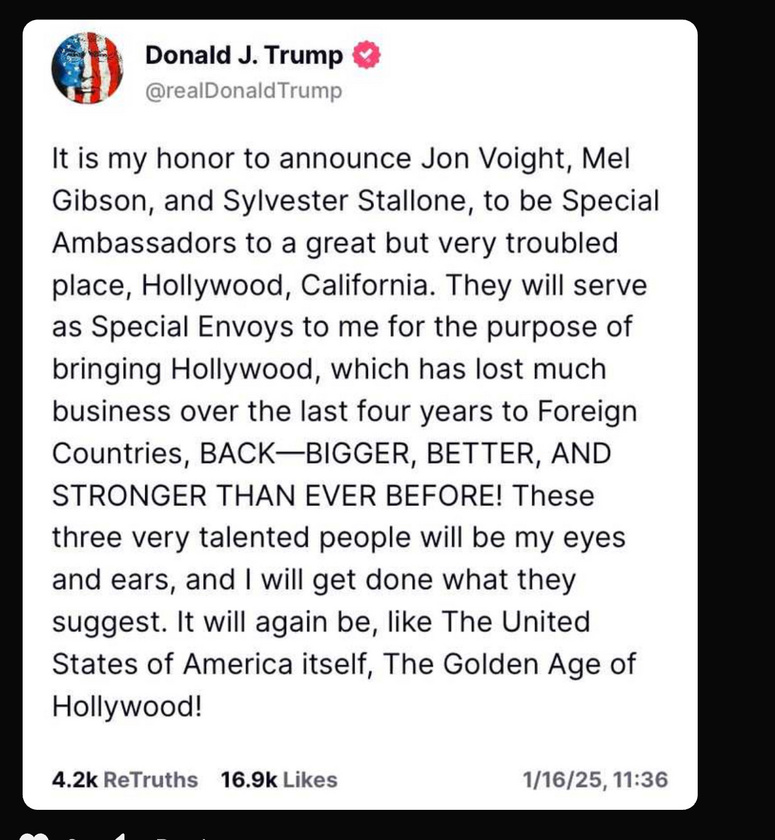Click 'STRONGER THAN EVER BEFORE!' text
The height and width of the screenshot is (840, 775).
tap(277, 496)
